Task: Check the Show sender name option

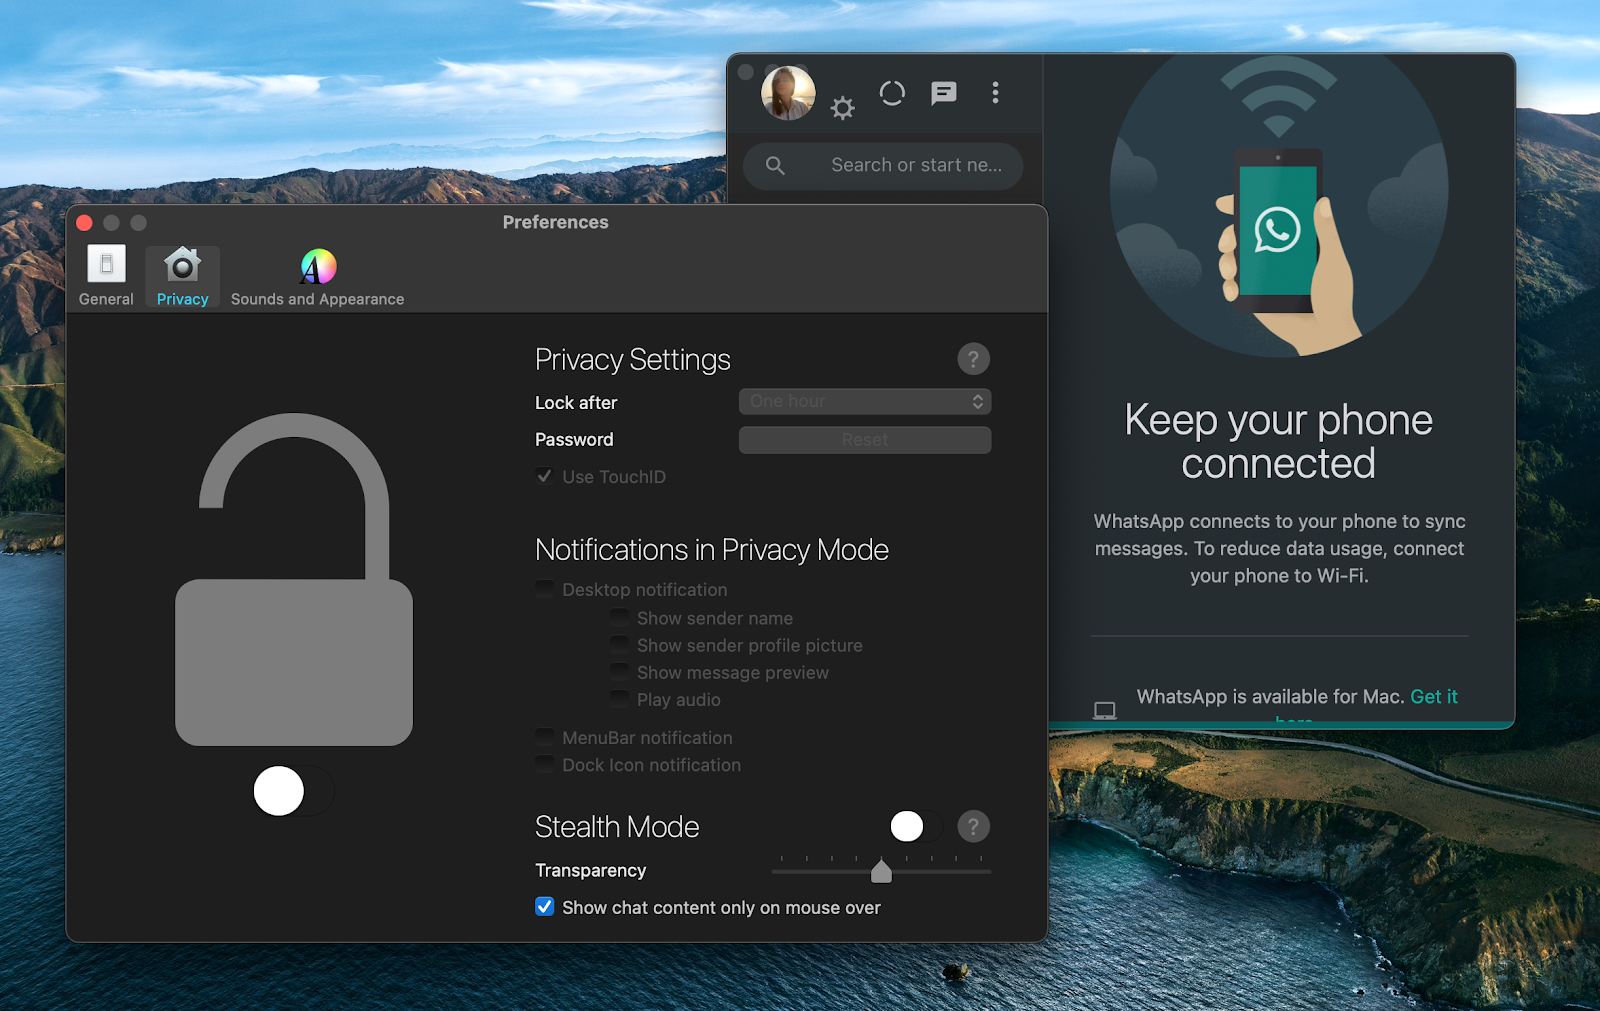Action: pyautogui.click(x=620, y=618)
